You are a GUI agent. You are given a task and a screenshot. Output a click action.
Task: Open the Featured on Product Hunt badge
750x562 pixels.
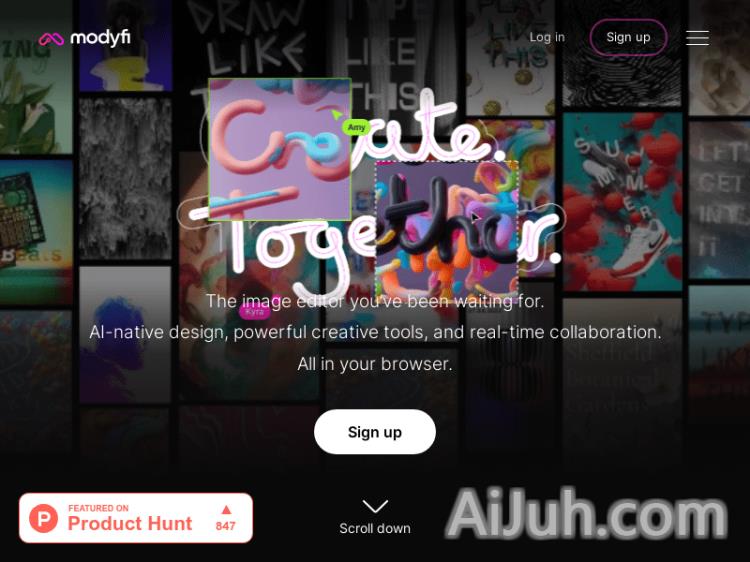(x=136, y=518)
